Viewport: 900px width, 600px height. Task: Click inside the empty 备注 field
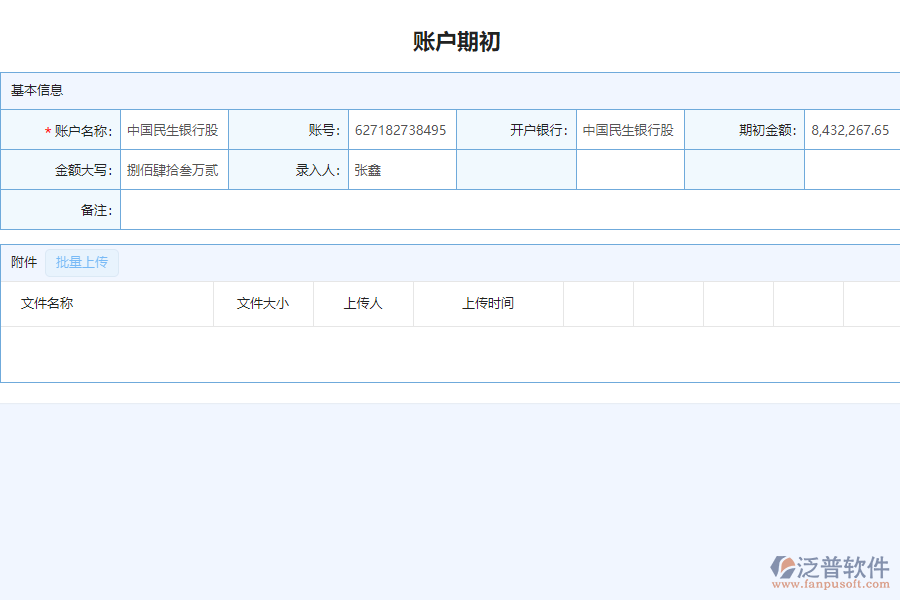pyautogui.click(x=400, y=210)
